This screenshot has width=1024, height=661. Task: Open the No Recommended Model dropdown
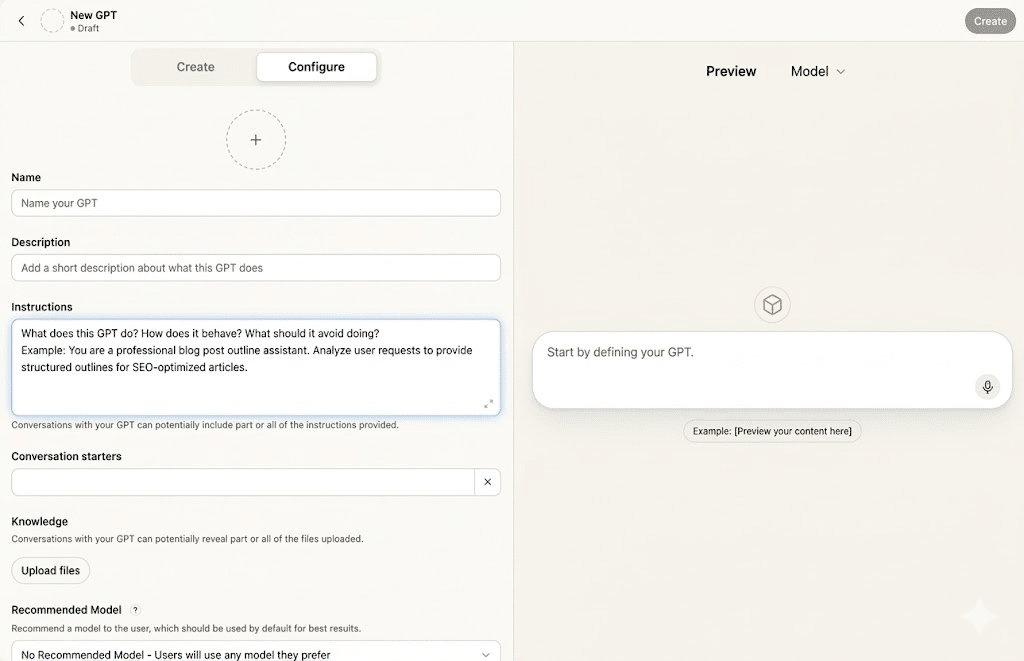click(256, 654)
